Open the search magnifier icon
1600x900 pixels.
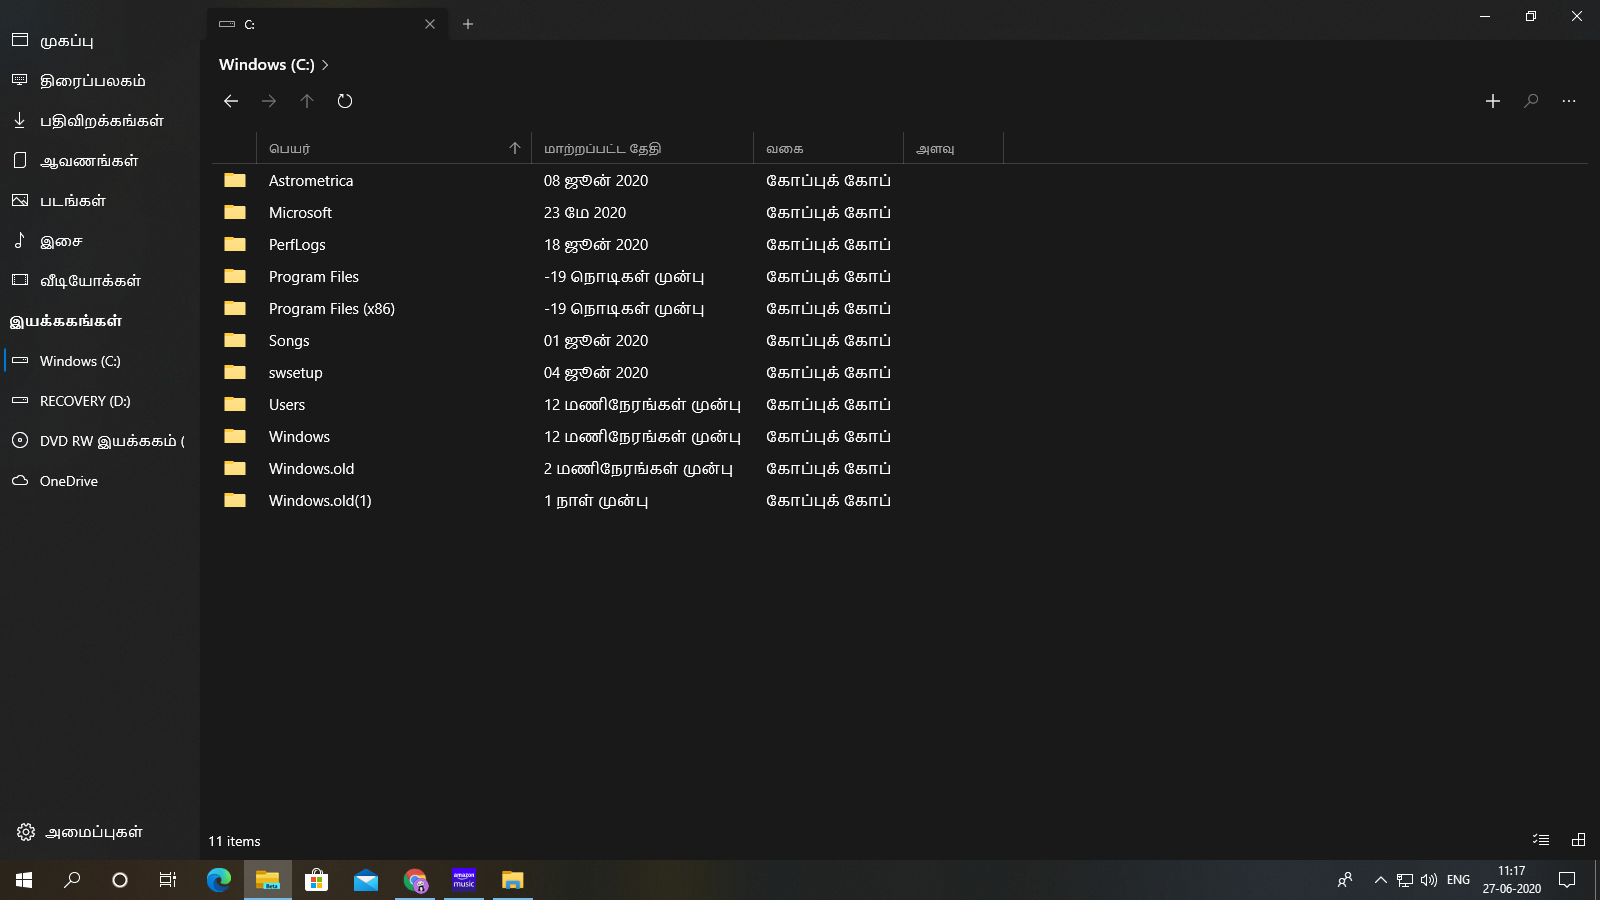coord(1531,101)
